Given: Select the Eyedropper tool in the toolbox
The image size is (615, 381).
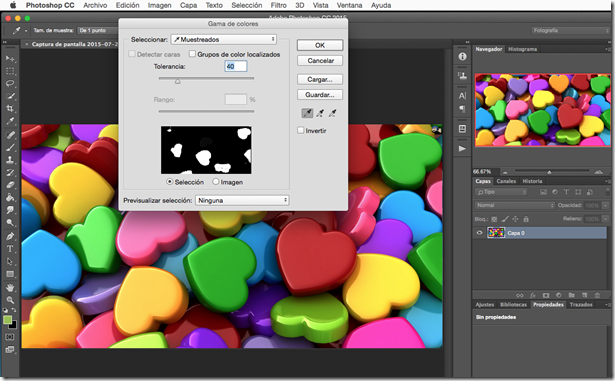Looking at the screenshot, I should 10,121.
